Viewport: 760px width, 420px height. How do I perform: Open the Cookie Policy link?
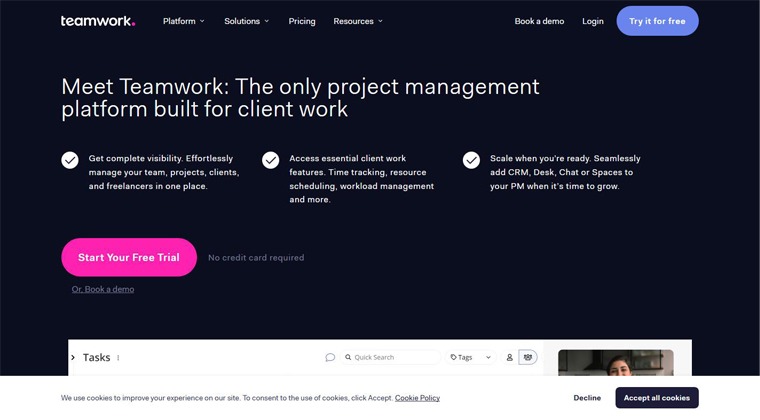coord(417,398)
